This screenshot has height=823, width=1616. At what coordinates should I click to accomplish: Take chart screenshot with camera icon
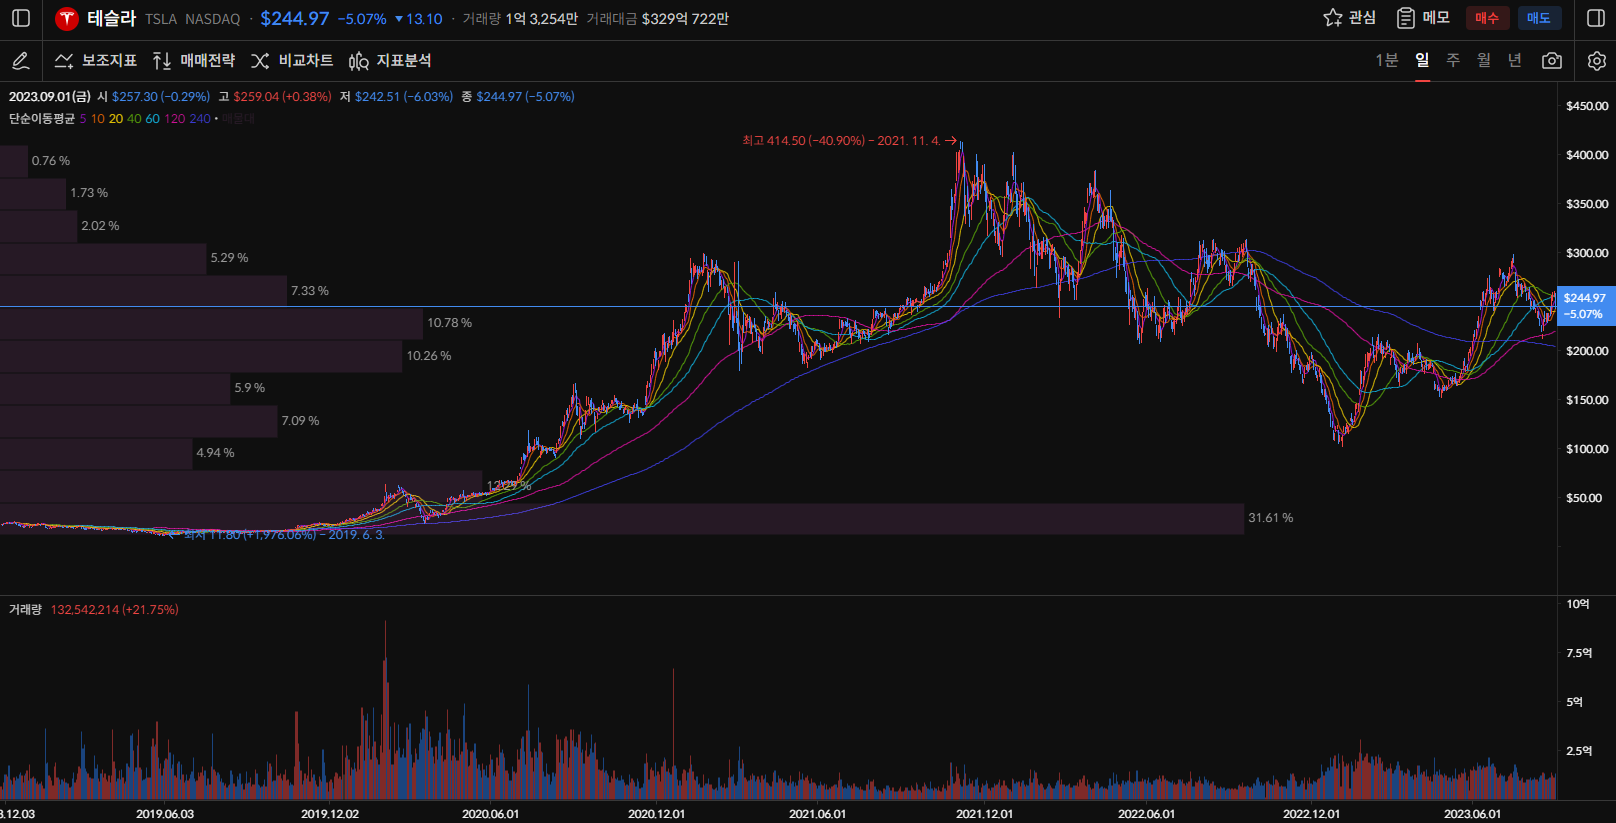[x=1552, y=61]
